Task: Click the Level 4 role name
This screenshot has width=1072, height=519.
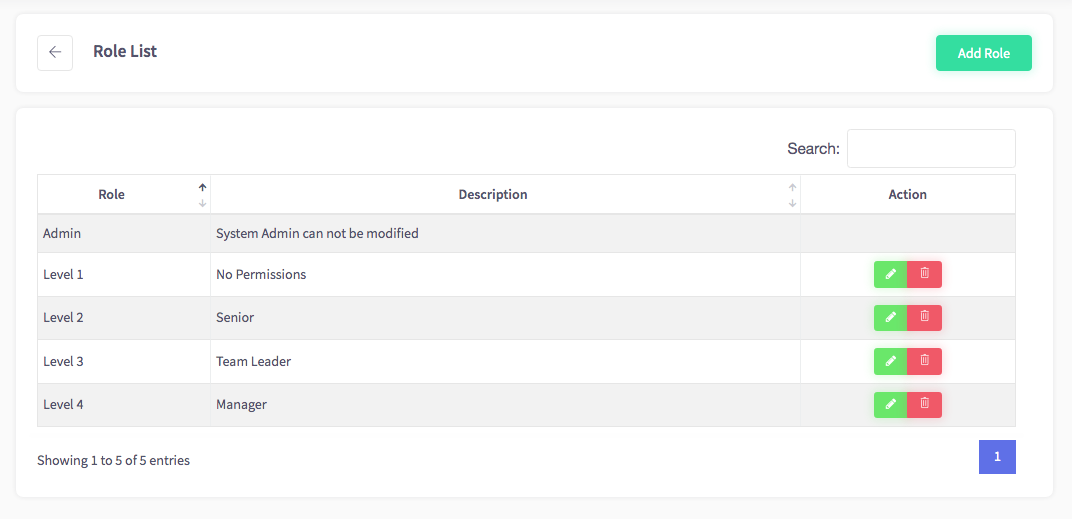Action: point(63,404)
